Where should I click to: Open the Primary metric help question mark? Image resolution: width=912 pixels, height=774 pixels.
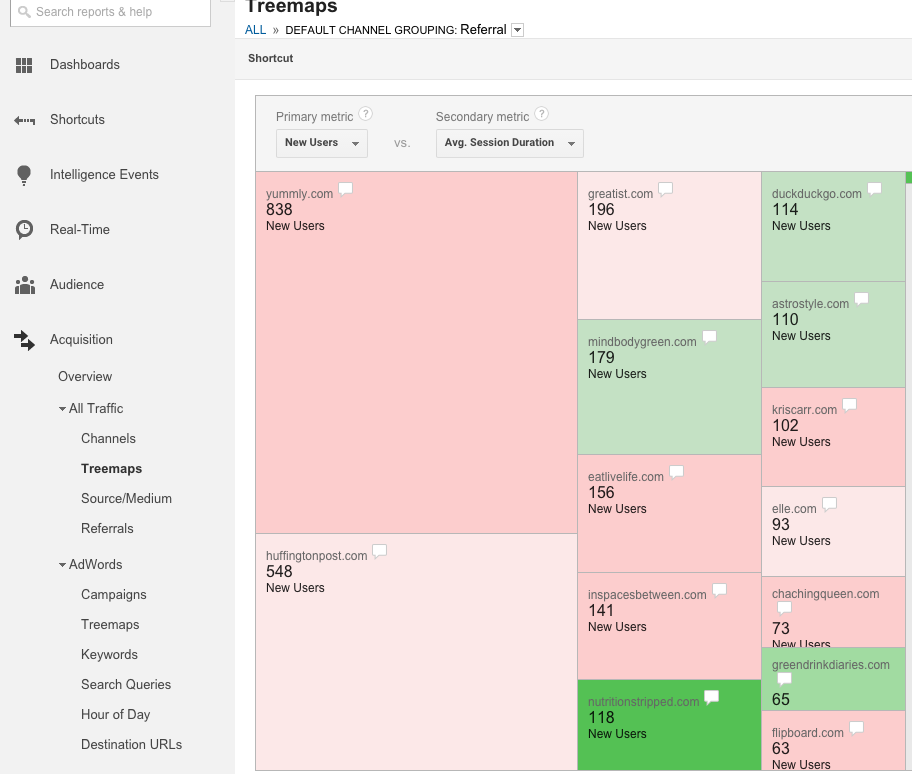366,114
